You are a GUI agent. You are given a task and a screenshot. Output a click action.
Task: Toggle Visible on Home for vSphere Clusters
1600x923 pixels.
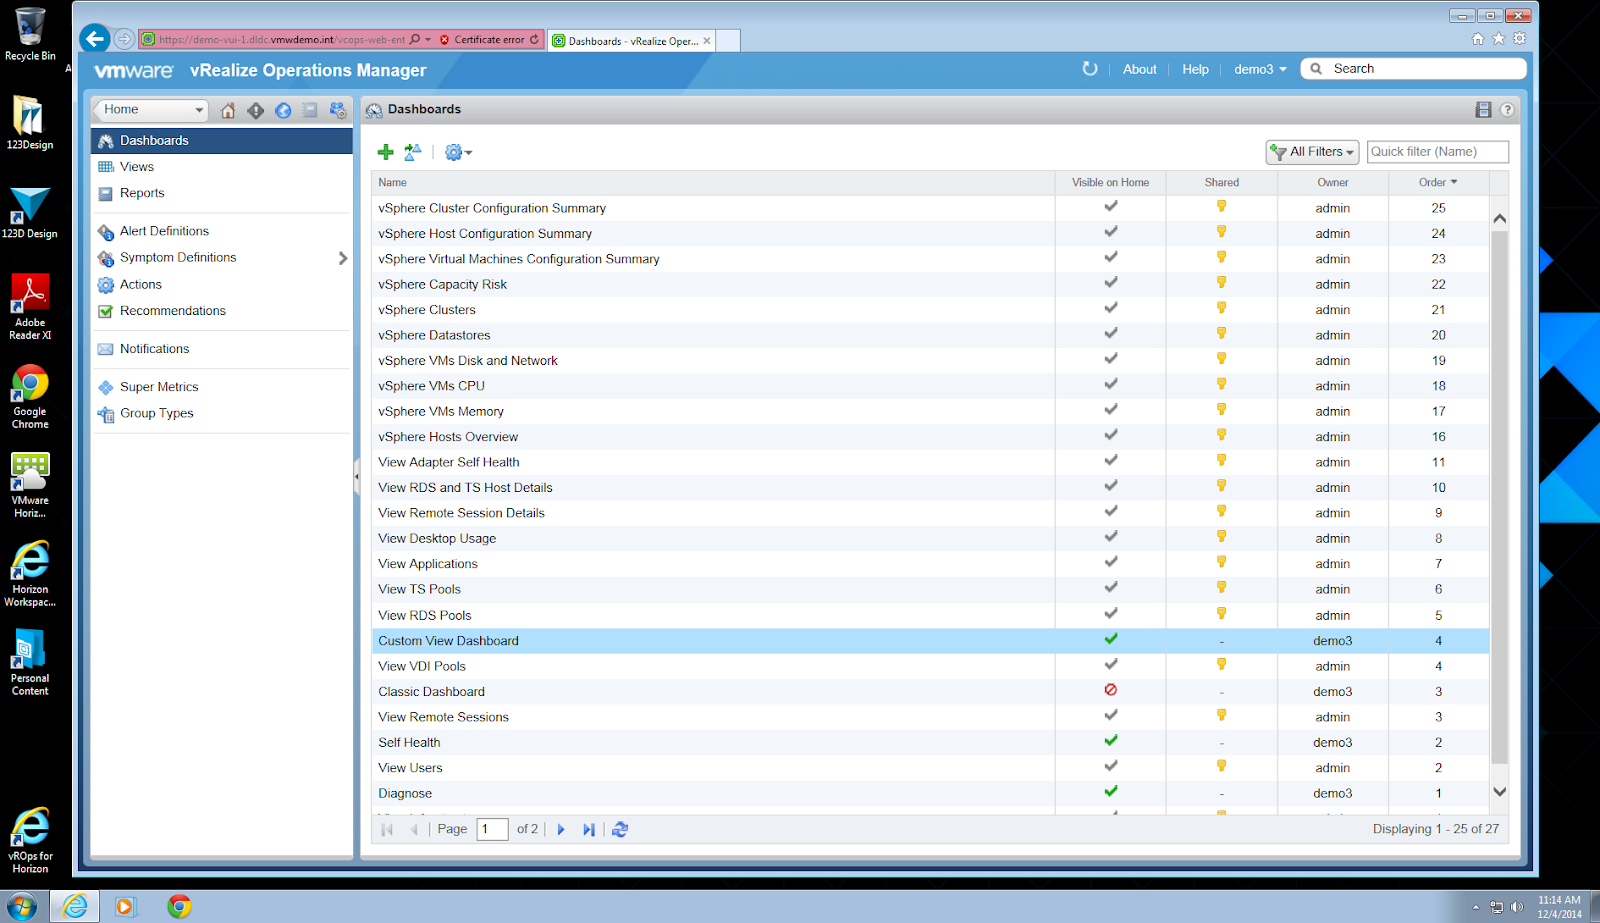click(x=1110, y=308)
